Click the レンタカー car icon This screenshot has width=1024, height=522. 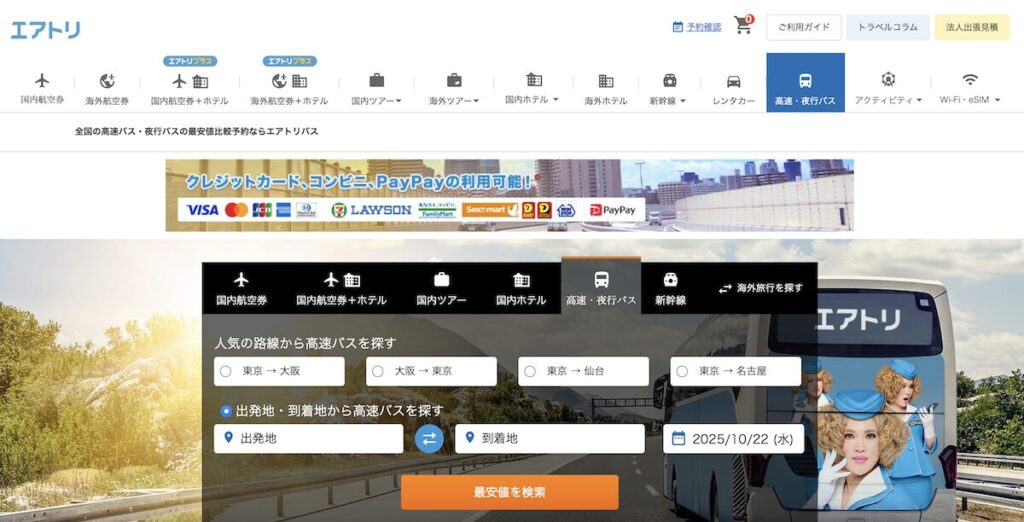[x=733, y=81]
